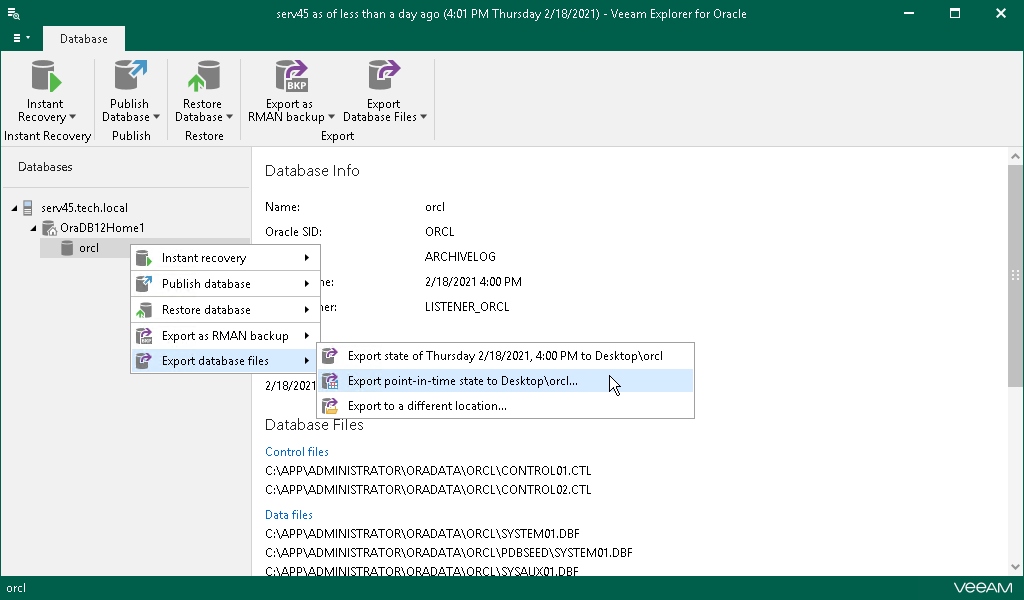Click the ARCHIVELOG value

tap(460, 257)
